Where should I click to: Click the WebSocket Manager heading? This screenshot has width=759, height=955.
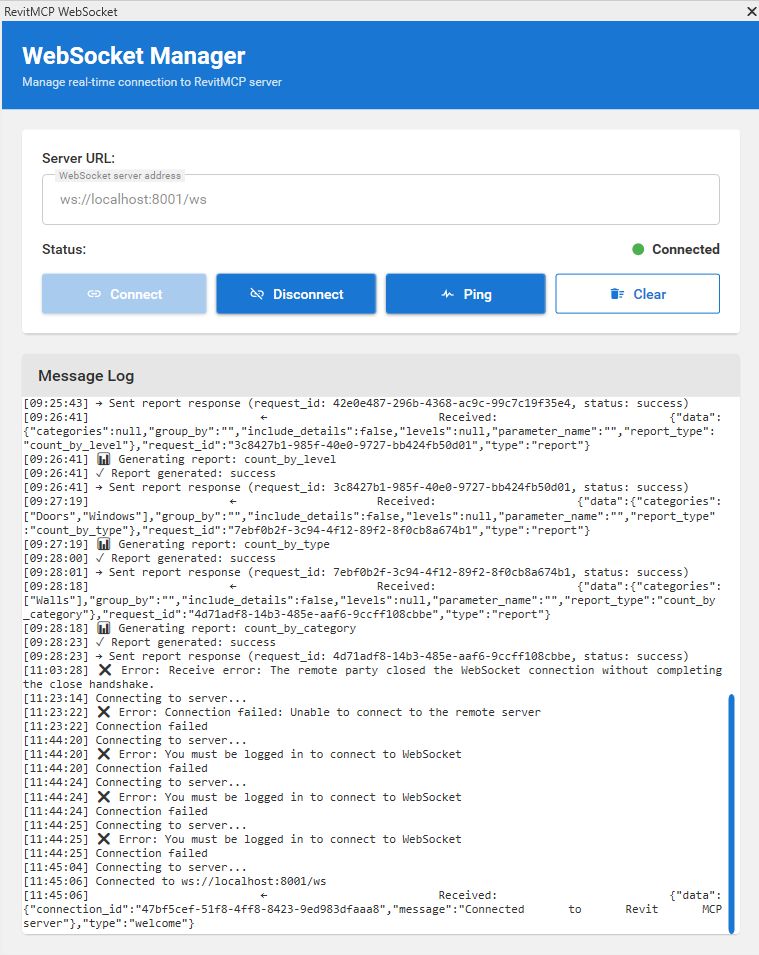(x=133, y=56)
